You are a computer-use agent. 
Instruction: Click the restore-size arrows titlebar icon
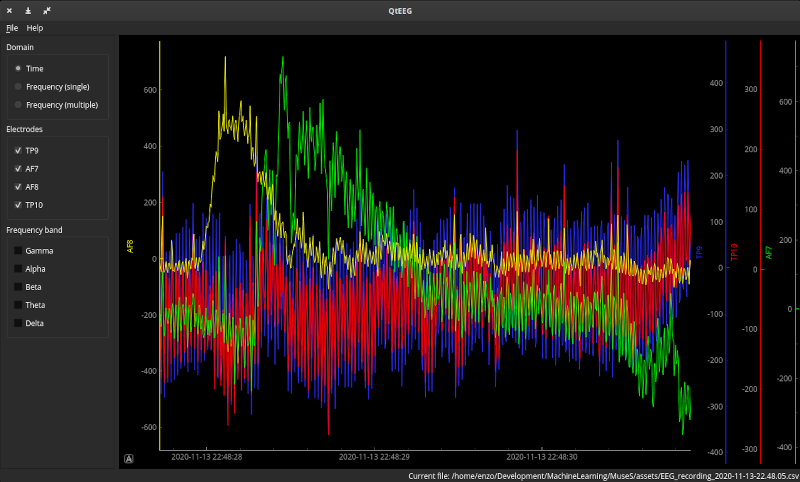pyautogui.click(x=47, y=11)
